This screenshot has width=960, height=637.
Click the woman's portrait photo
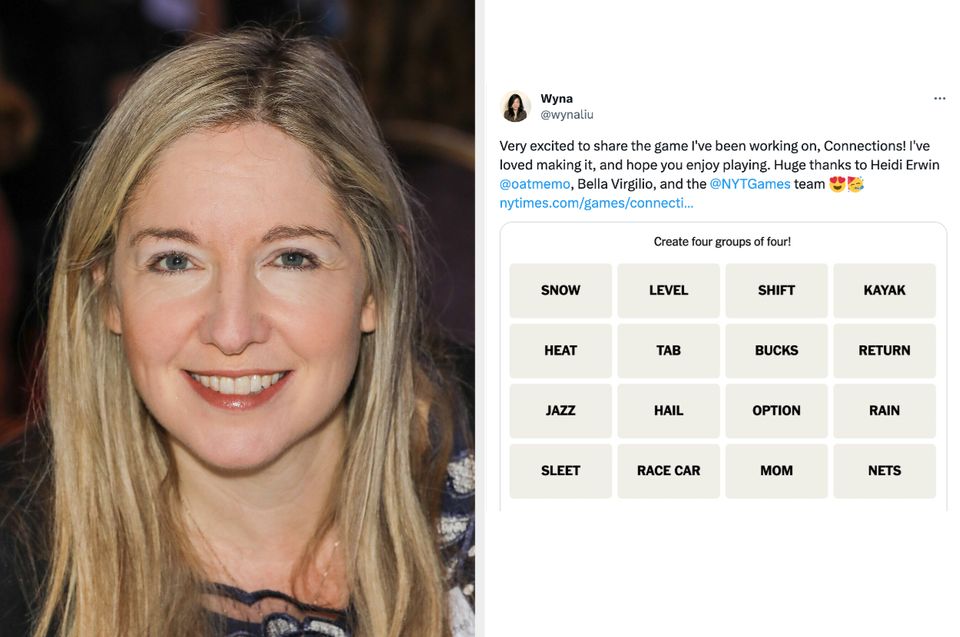(x=237, y=318)
